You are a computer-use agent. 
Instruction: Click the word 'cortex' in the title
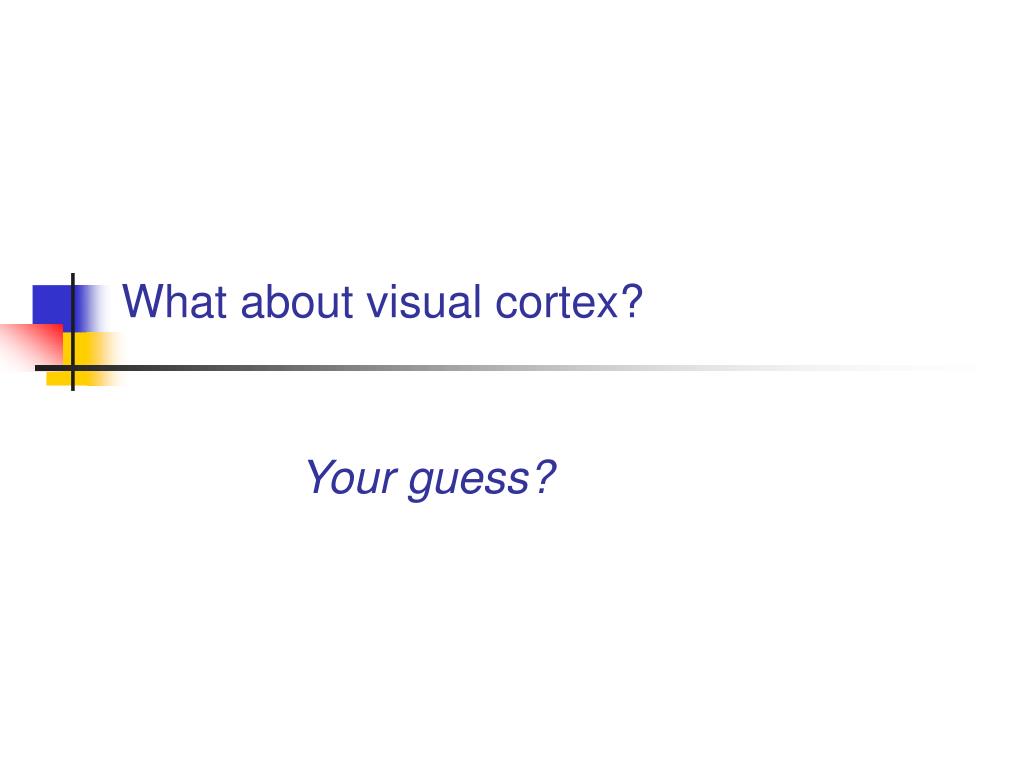[x=556, y=304]
